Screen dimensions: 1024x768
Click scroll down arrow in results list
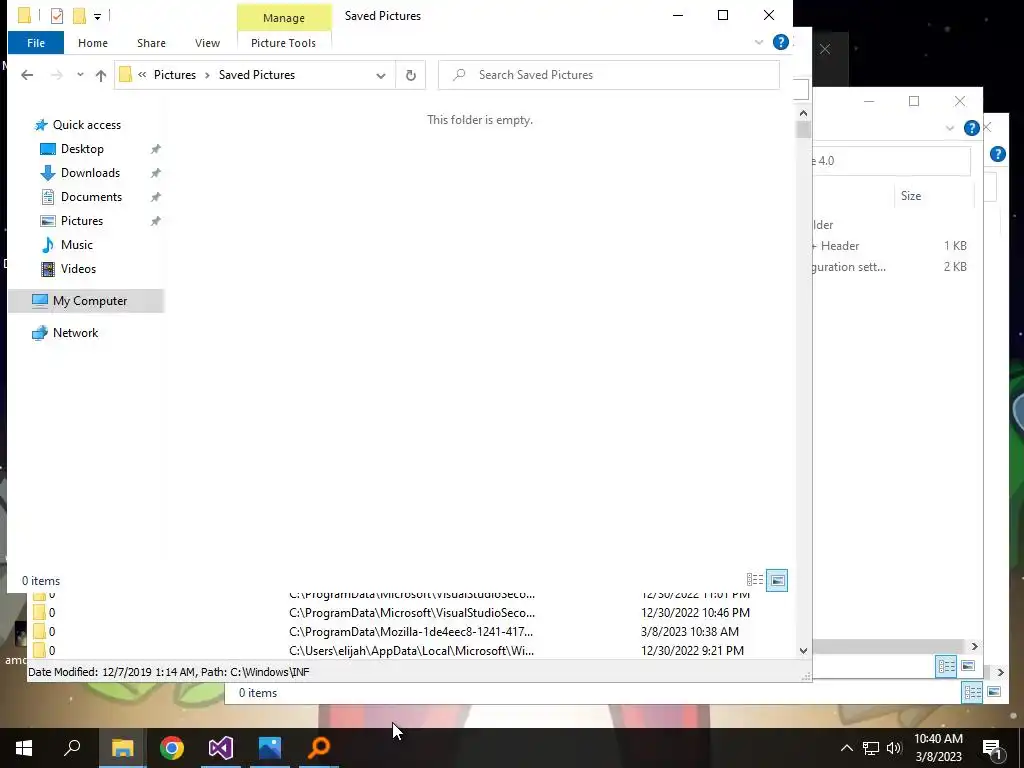[x=803, y=650]
